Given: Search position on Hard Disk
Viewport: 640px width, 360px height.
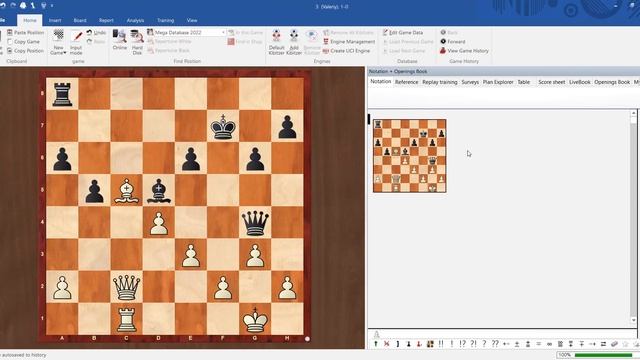Looking at the screenshot, I should 137,42.
